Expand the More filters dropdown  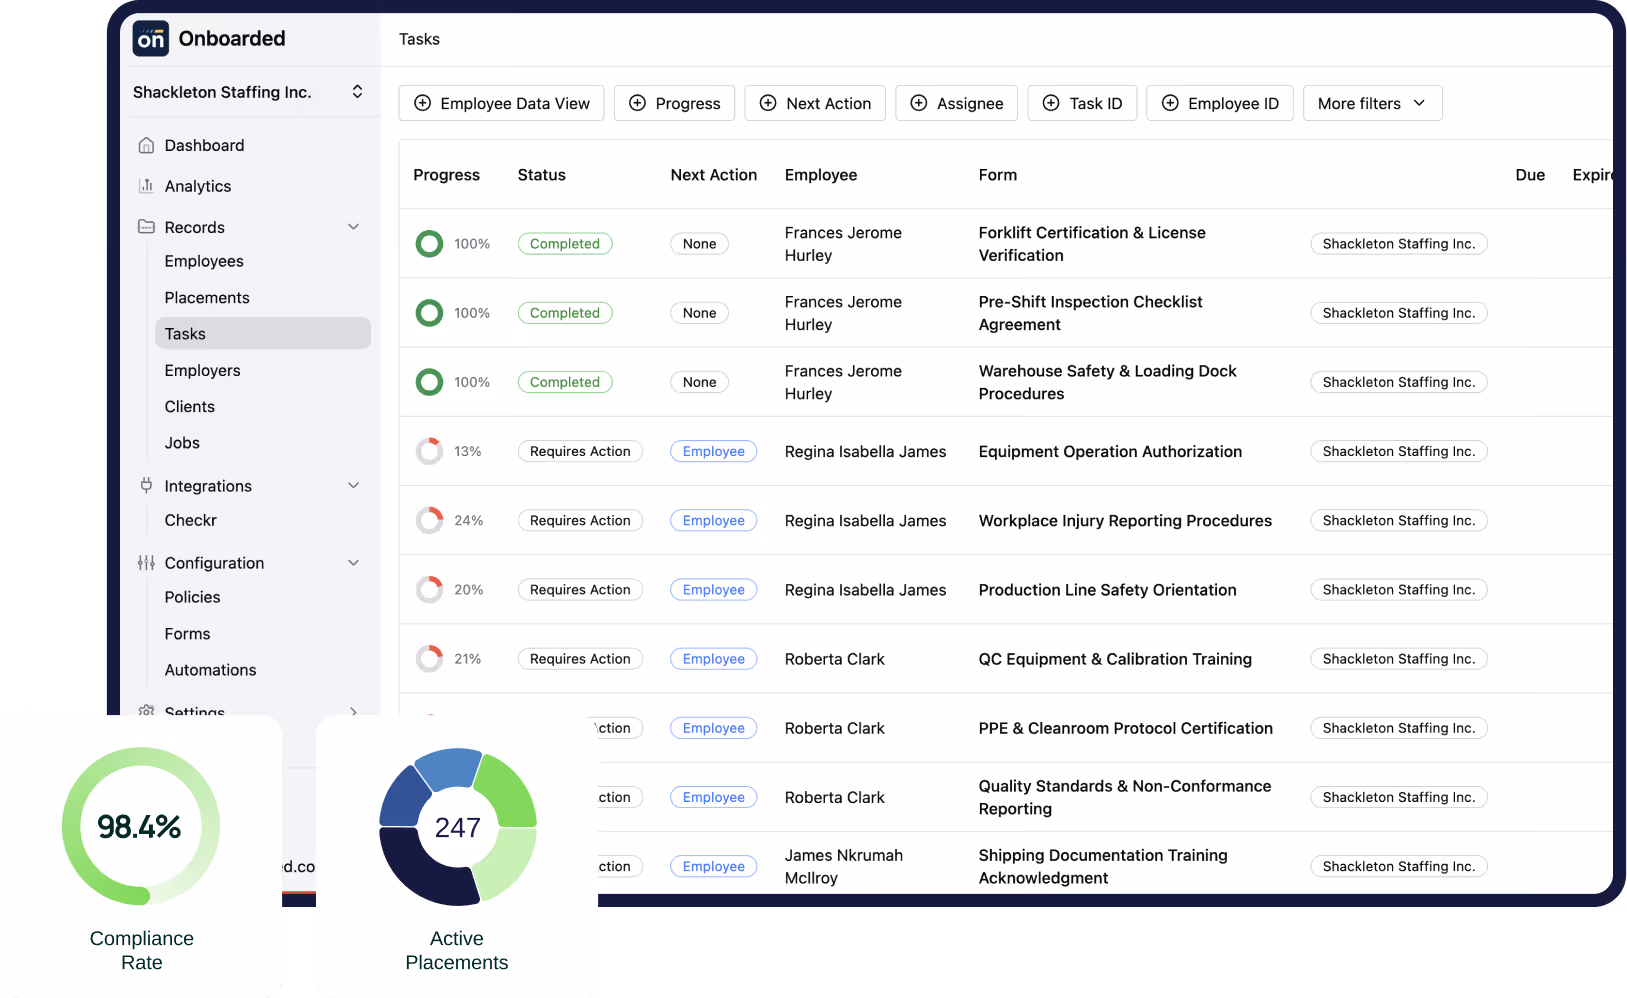[1372, 103]
